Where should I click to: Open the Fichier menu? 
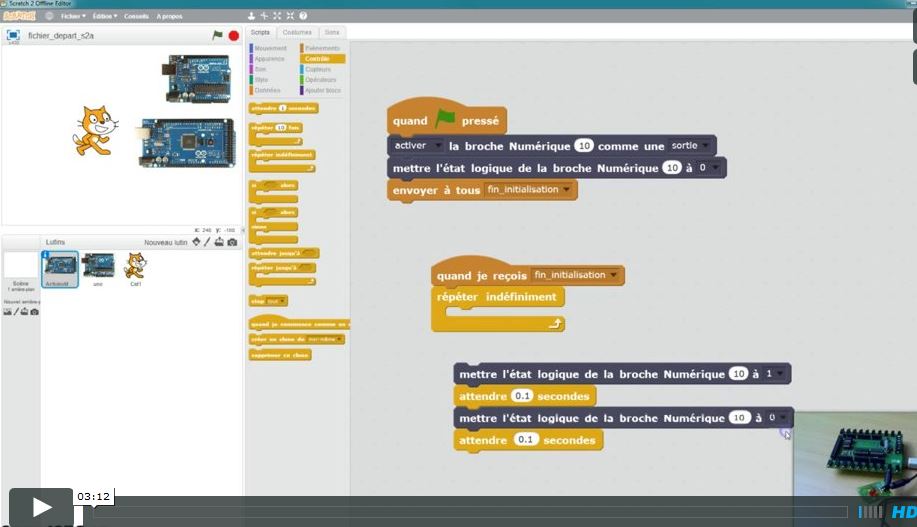73,16
